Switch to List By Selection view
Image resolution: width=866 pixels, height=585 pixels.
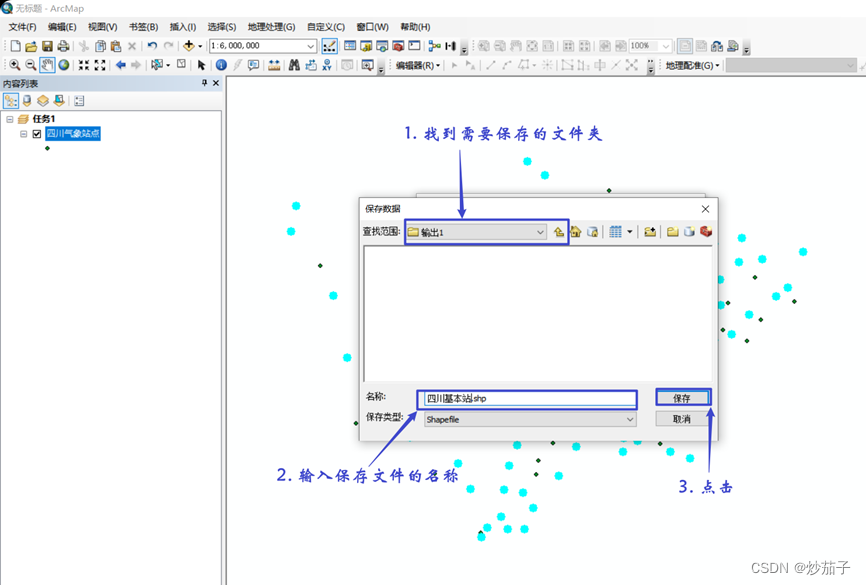pos(59,101)
